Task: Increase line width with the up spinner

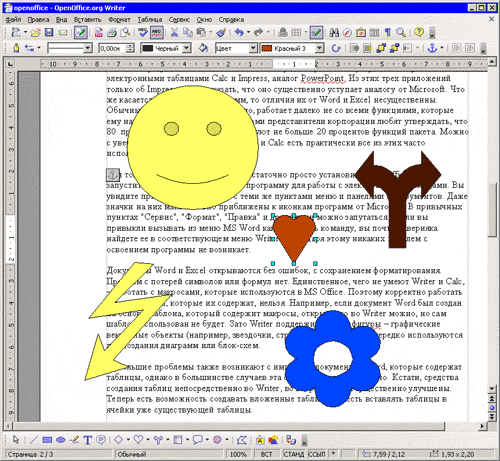Action: pyautogui.click(x=130, y=46)
